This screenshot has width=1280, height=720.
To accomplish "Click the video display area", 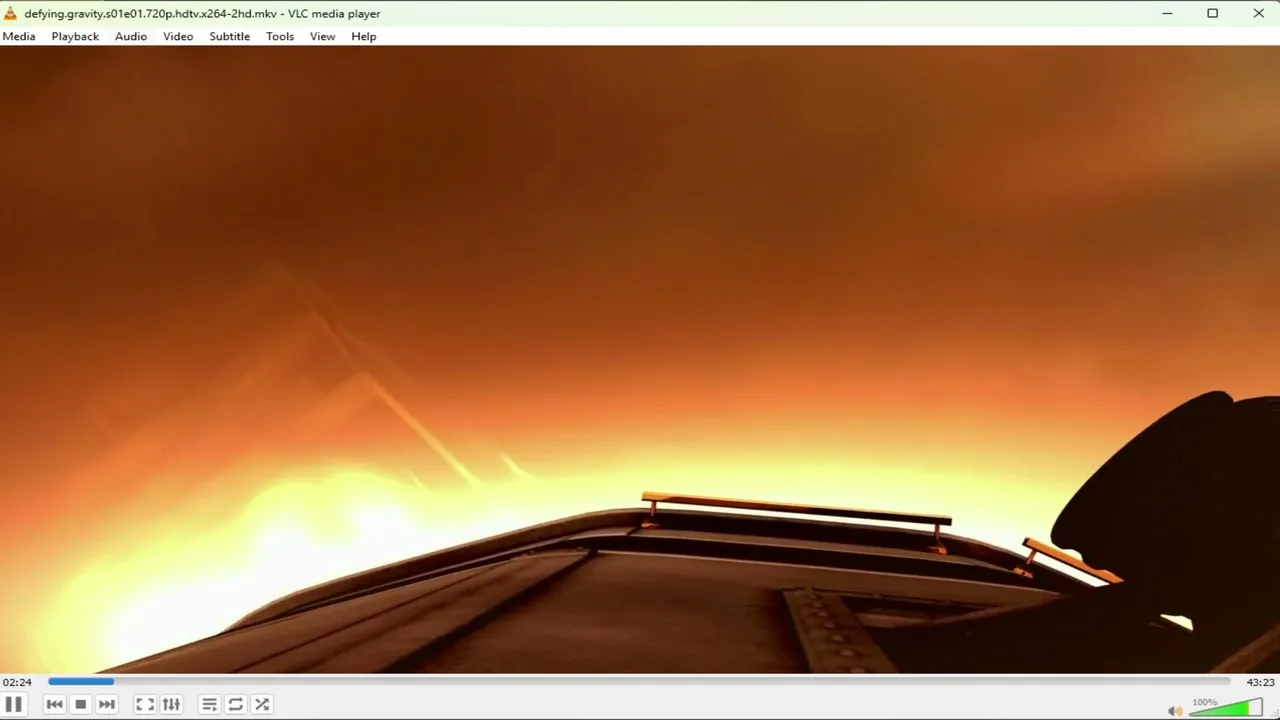I will 640,359.
